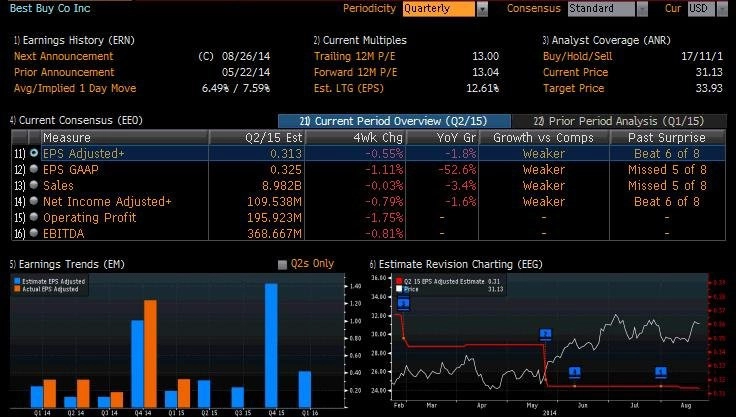This screenshot has width=736, height=417.
Task: Select the EPS Adjusted+ radio button
Action: [34, 153]
